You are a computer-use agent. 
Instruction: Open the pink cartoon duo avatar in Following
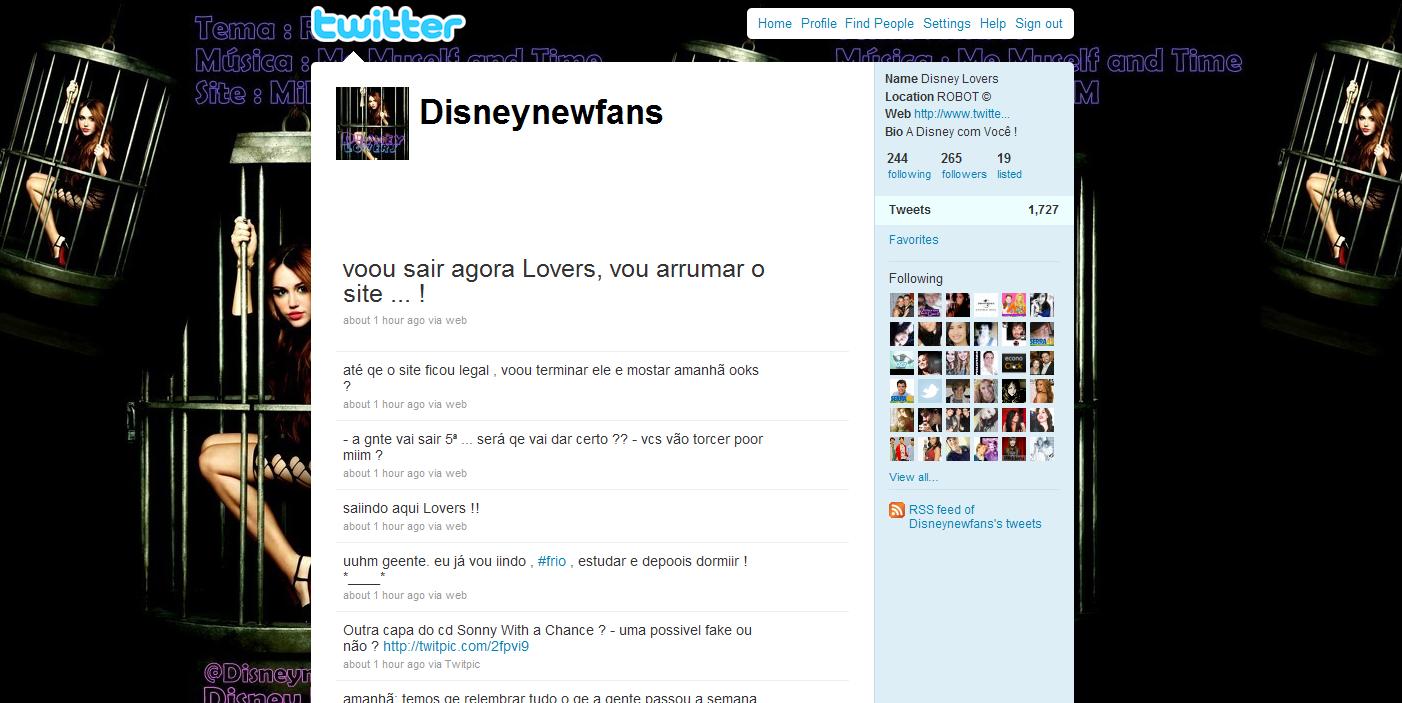tap(1014, 305)
